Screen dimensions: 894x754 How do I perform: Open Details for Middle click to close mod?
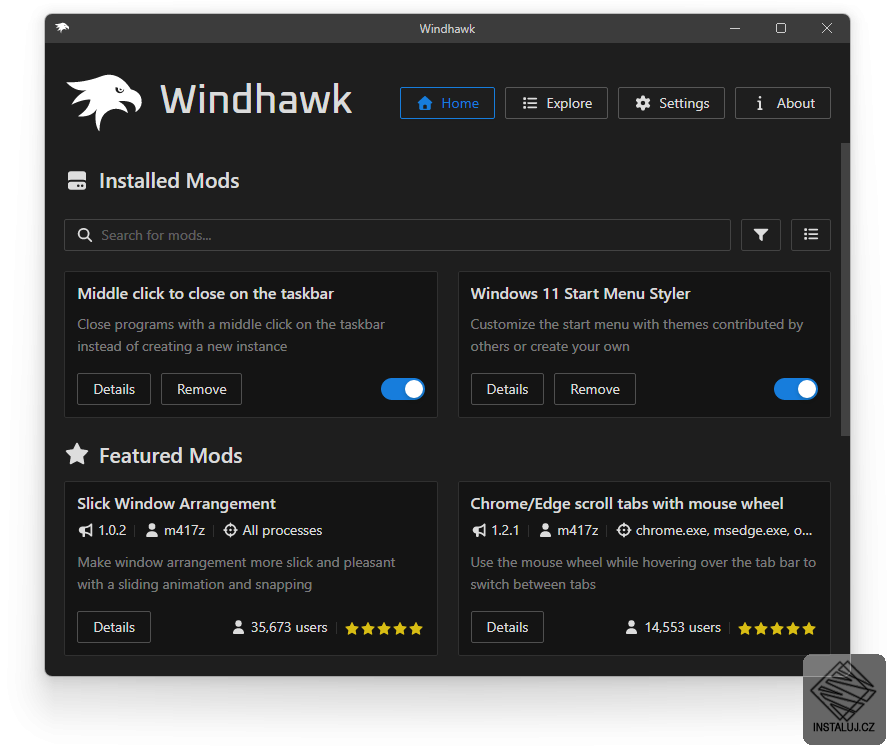click(114, 389)
